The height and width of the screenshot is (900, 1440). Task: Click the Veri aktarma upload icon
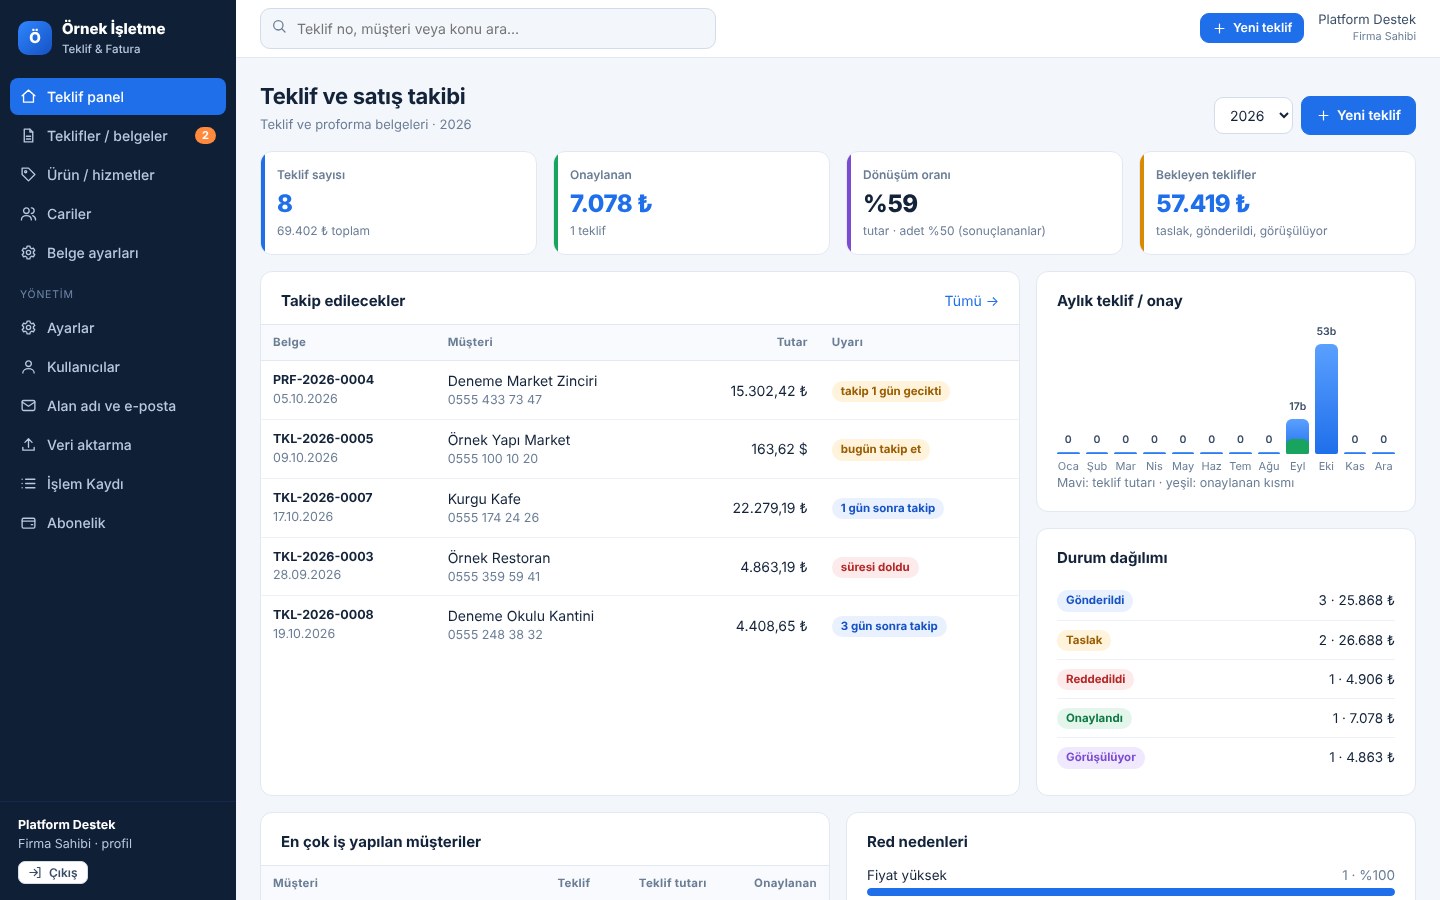[x=29, y=445]
